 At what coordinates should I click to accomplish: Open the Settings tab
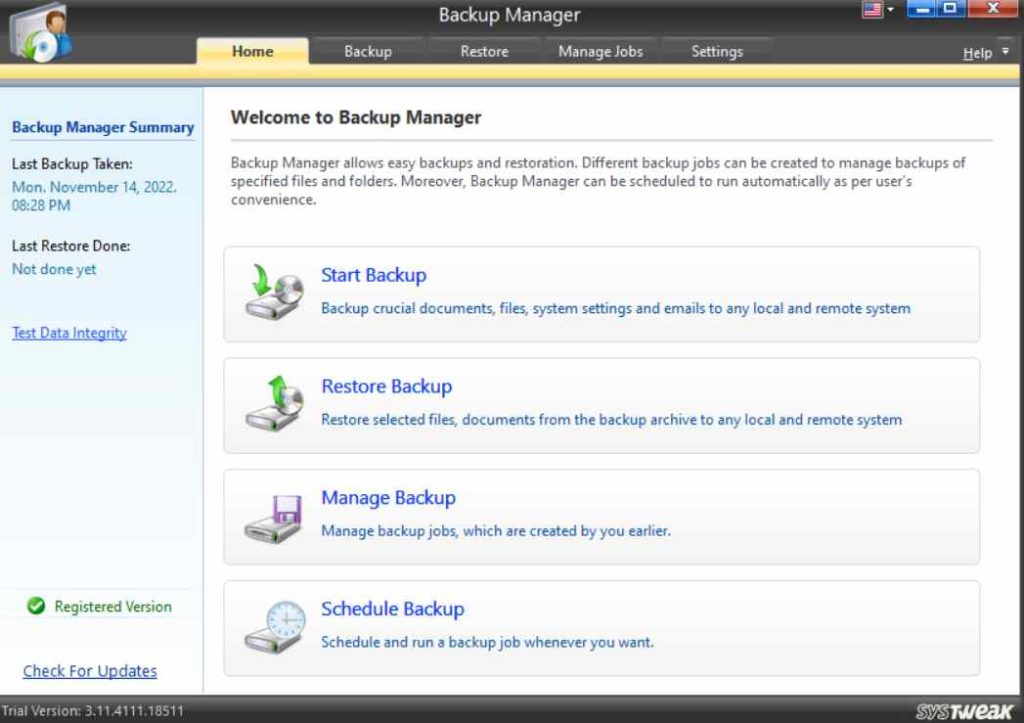click(x=717, y=51)
